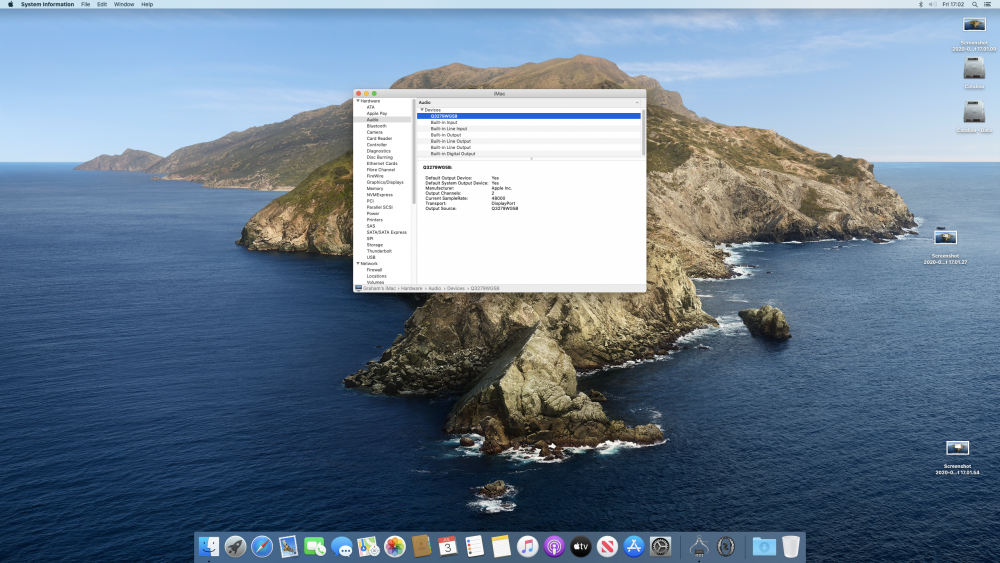Select the Catalina disk on desktop

[x=974, y=68]
